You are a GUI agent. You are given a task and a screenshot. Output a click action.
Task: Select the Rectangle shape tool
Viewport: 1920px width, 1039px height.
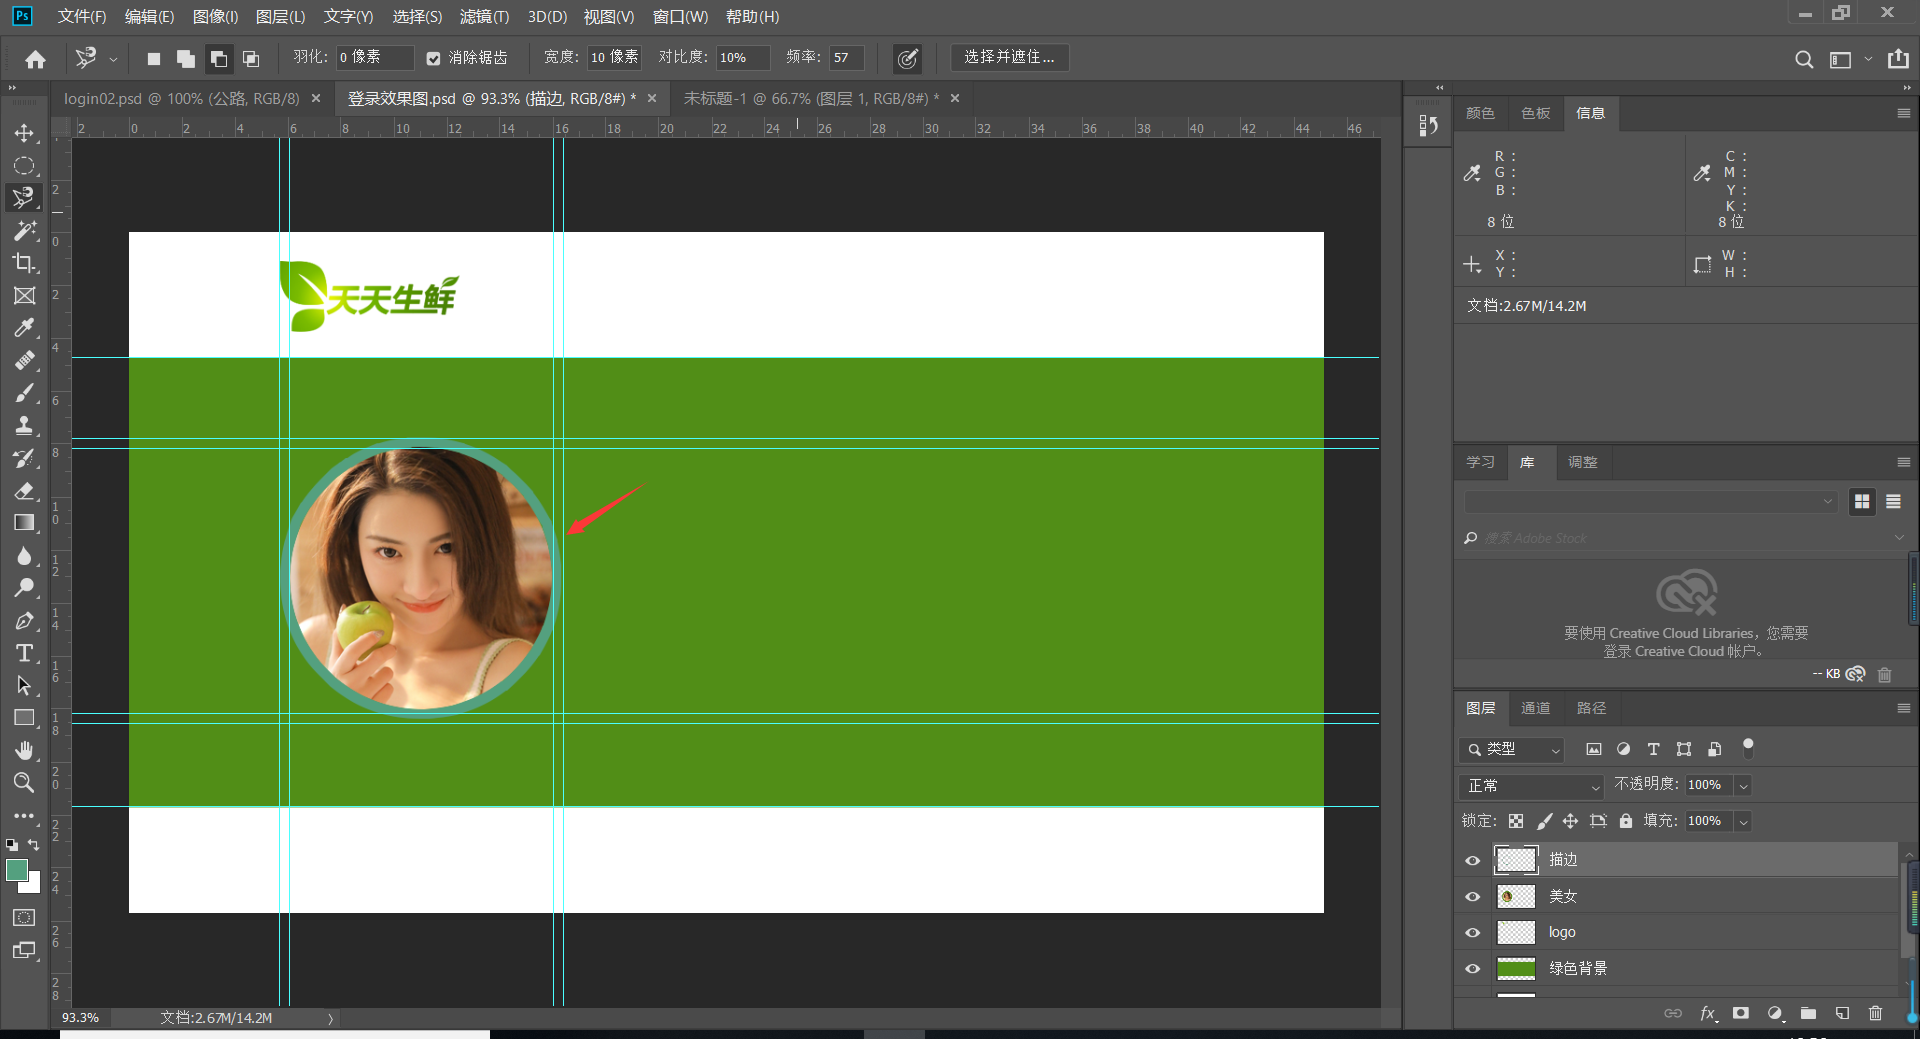[x=24, y=718]
